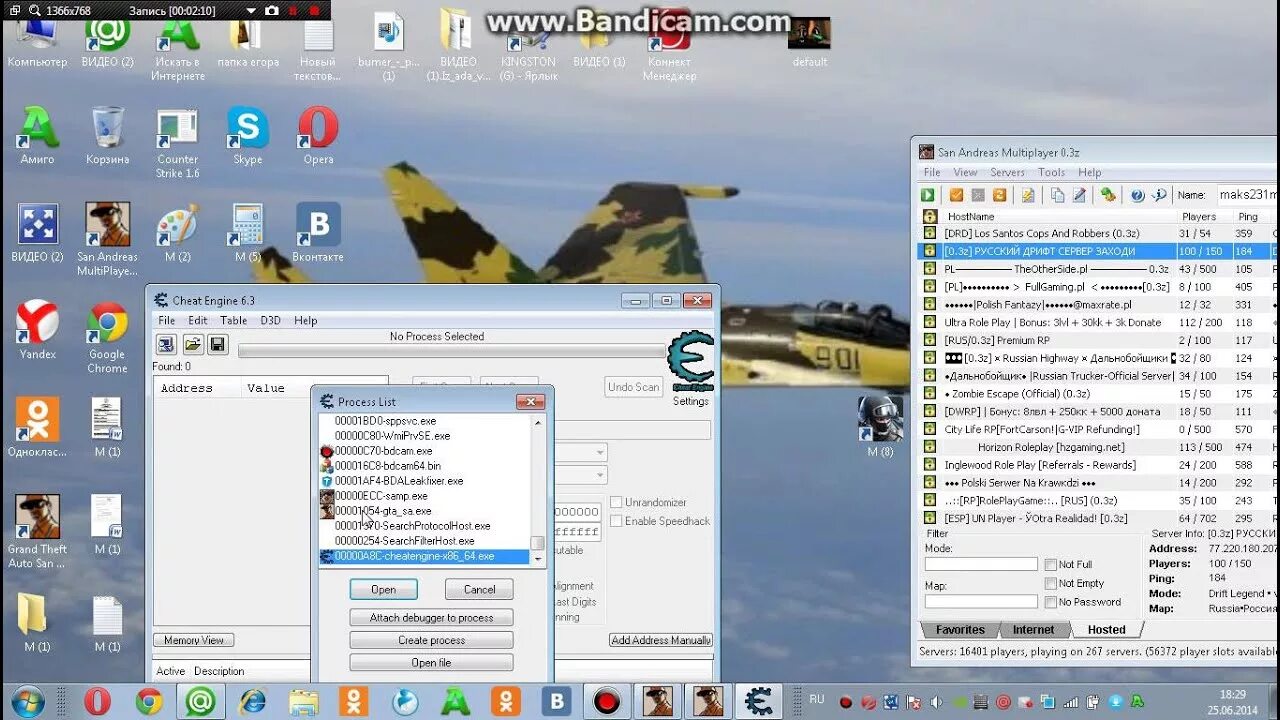This screenshot has height=720, width=1280.
Task: Select the Grand Theft Auto San Andreas icon
Action: [37, 532]
